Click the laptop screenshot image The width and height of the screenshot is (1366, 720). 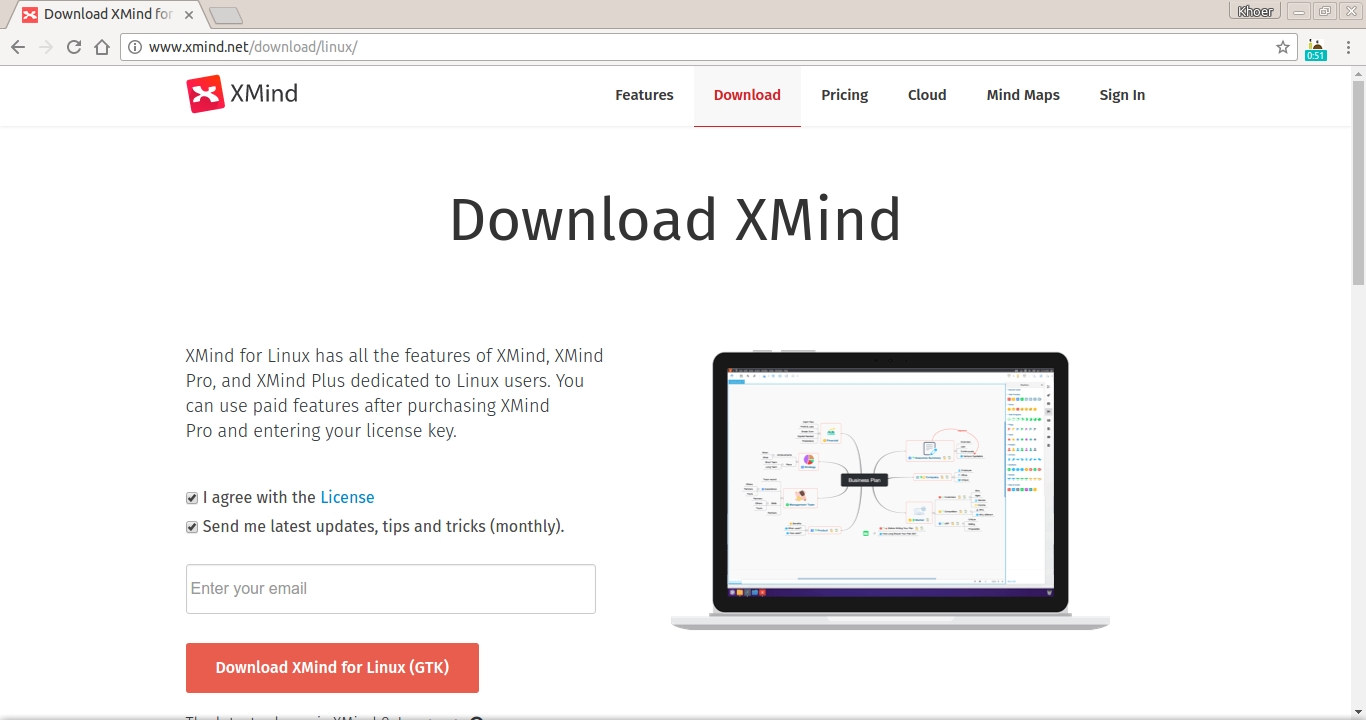890,490
